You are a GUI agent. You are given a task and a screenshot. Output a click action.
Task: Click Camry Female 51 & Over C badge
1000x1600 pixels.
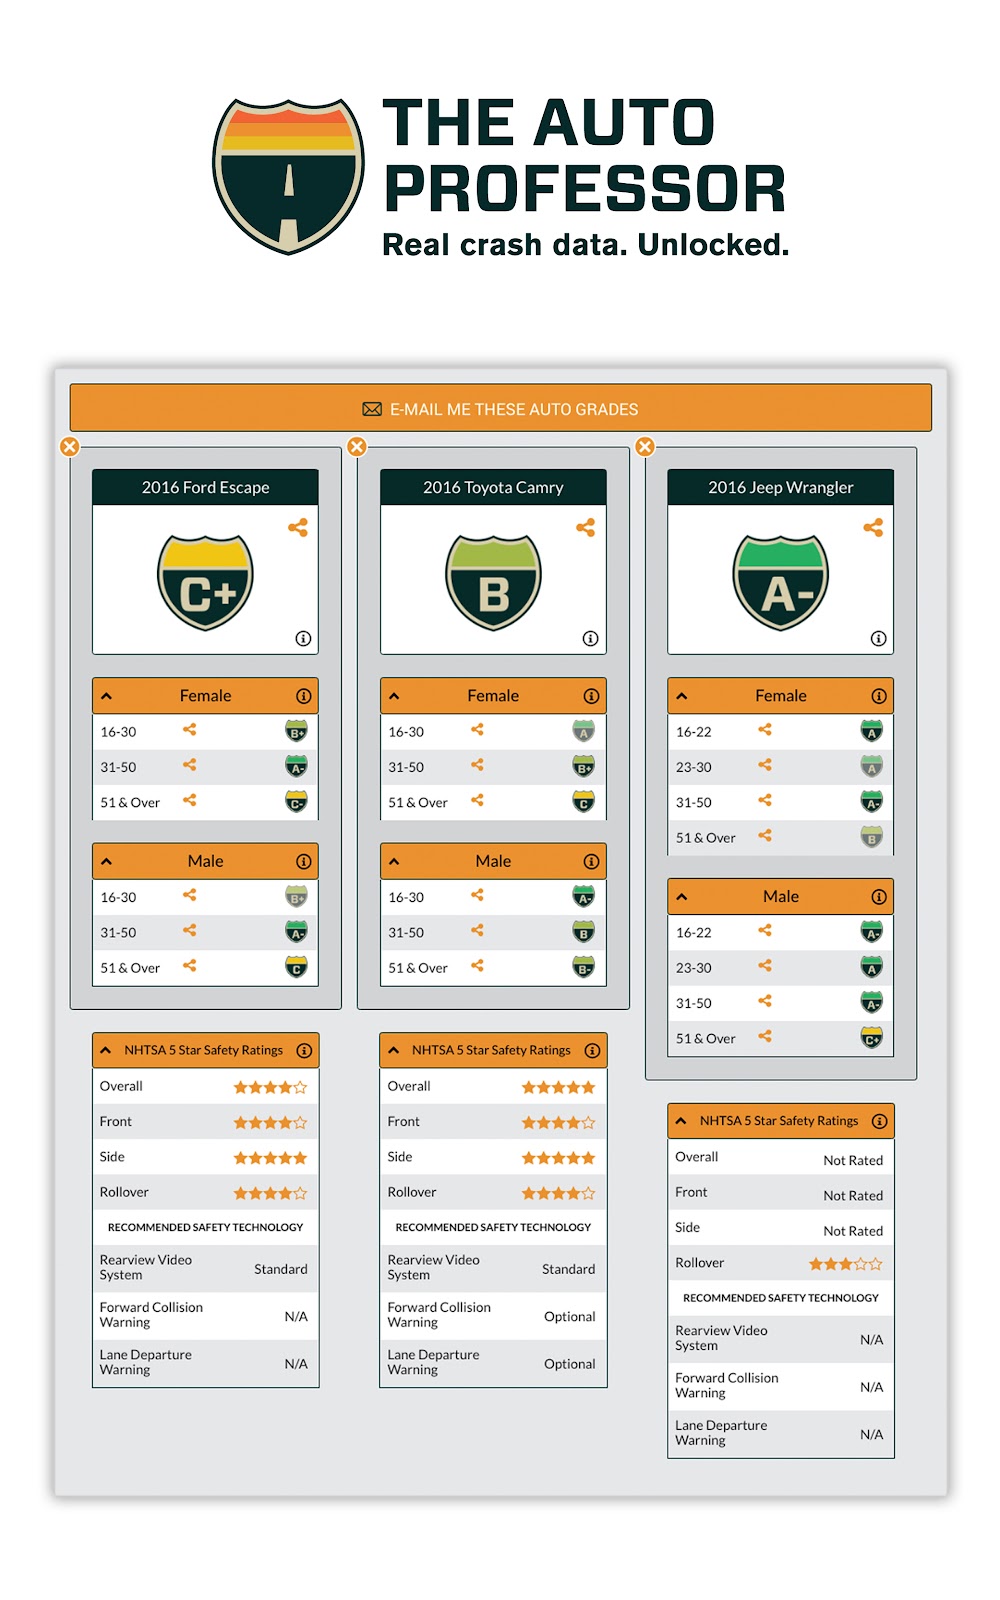click(x=584, y=802)
